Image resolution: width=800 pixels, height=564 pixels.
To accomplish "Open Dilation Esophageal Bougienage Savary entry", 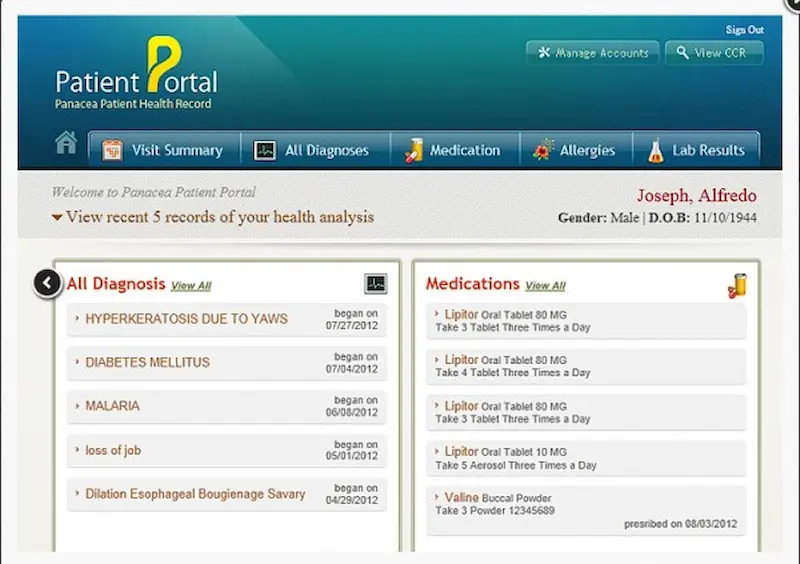I will tap(195, 494).
